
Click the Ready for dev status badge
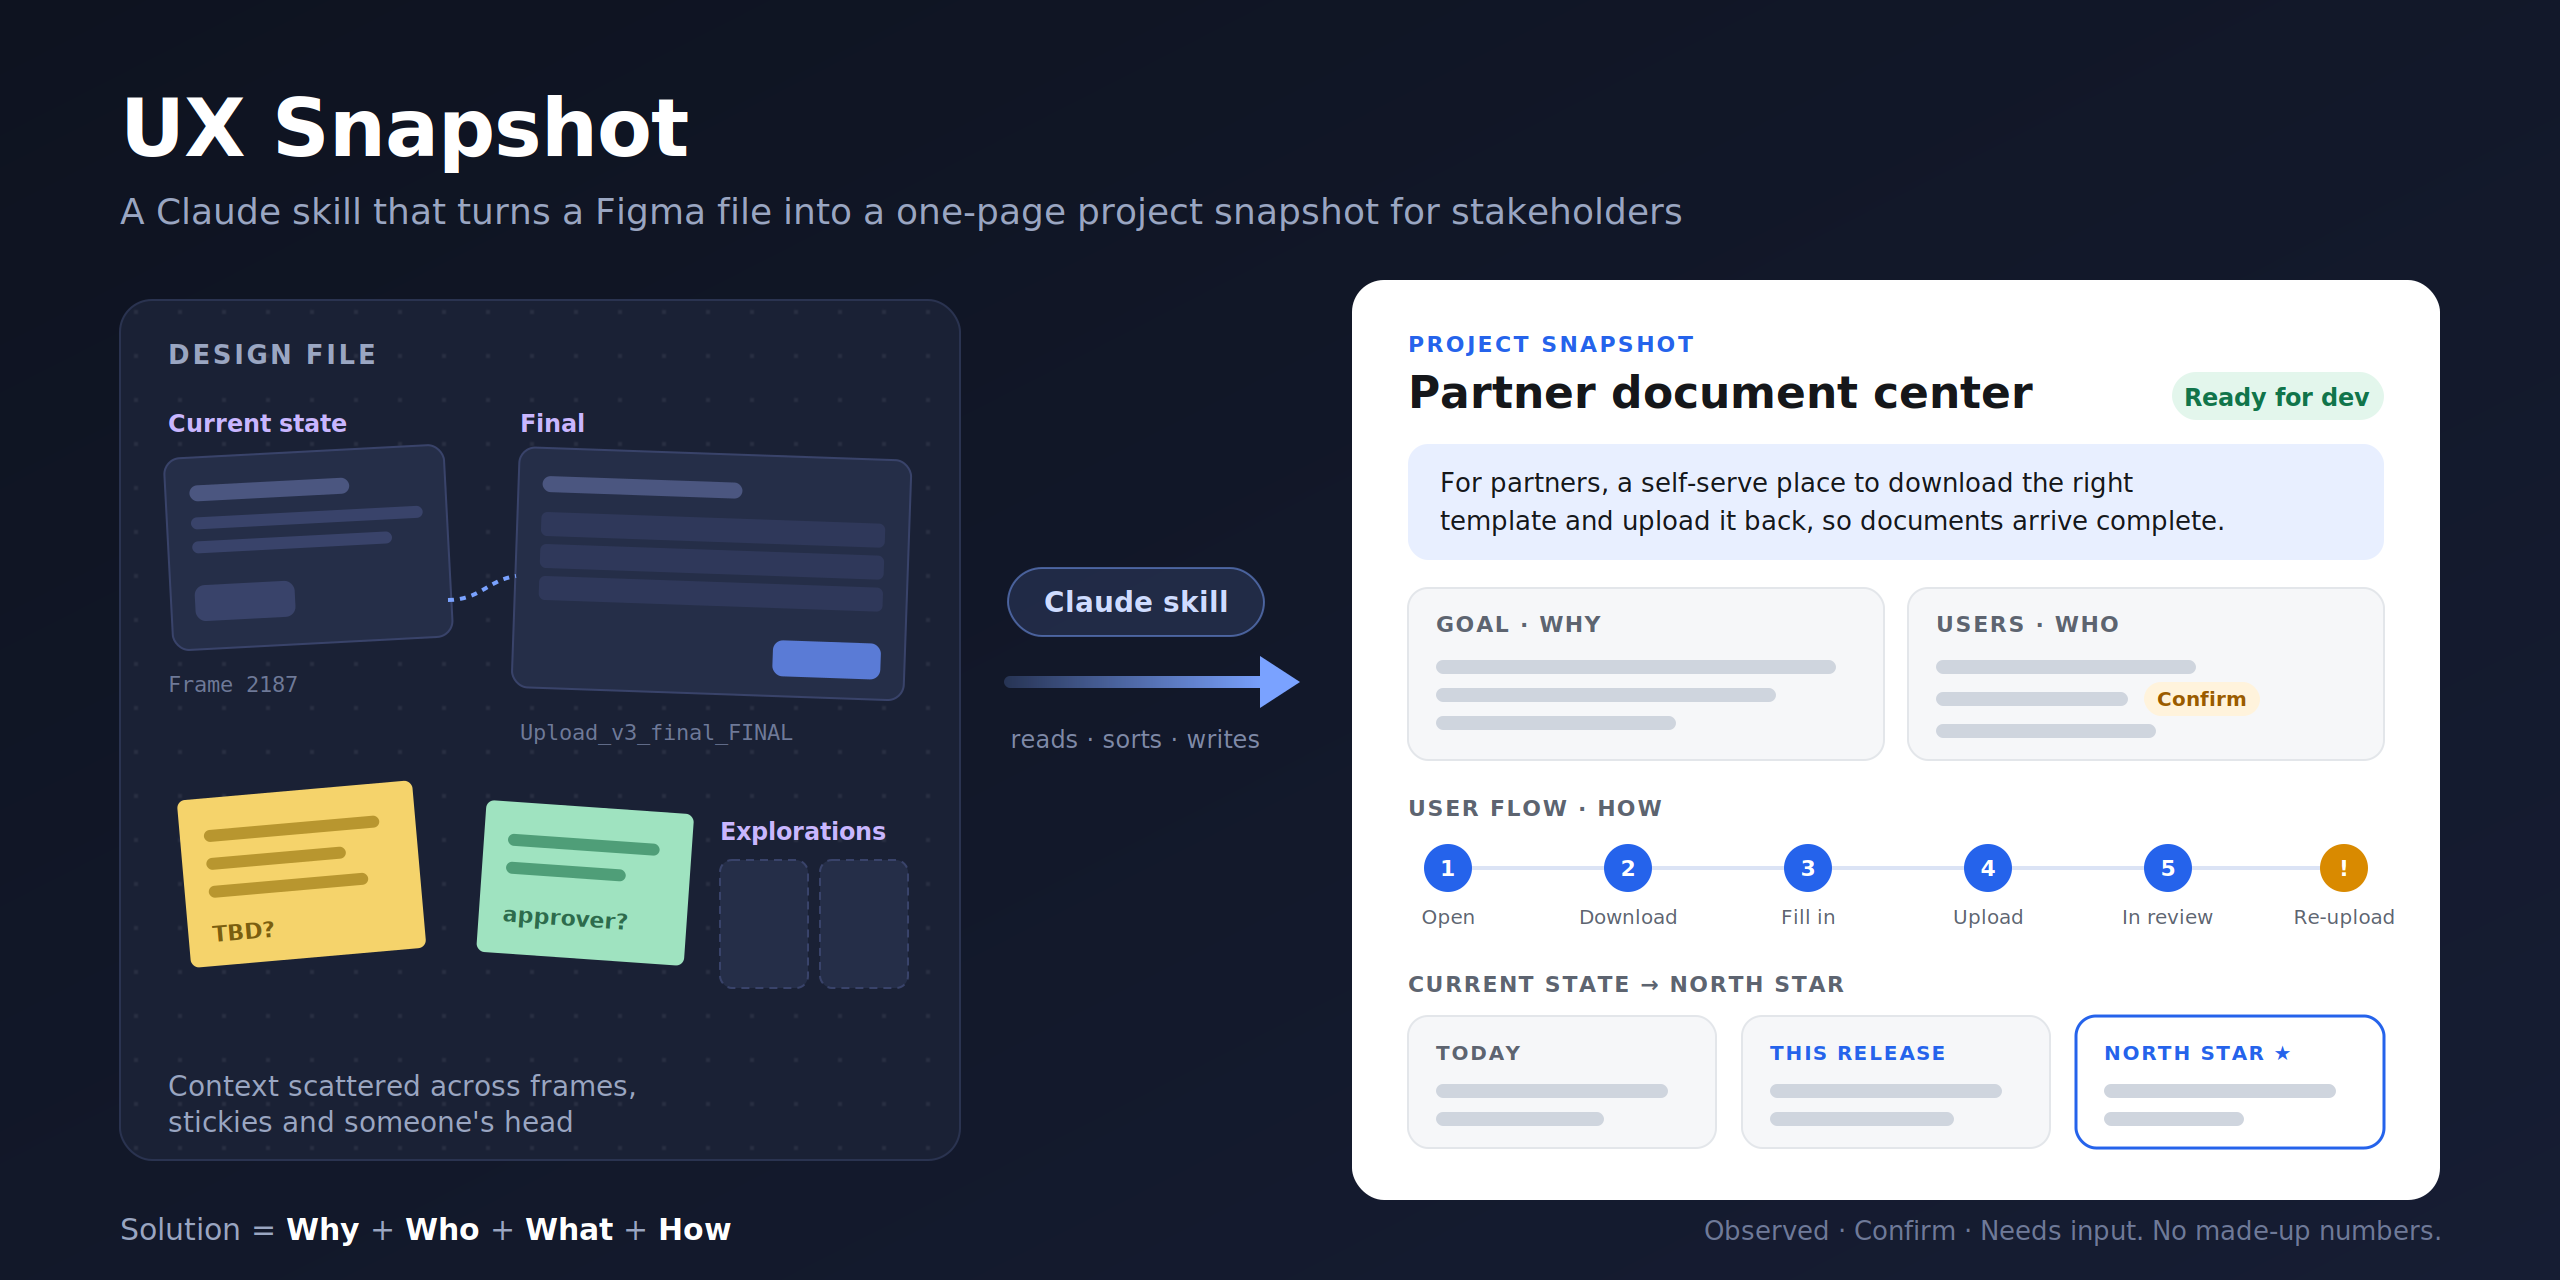2277,397
